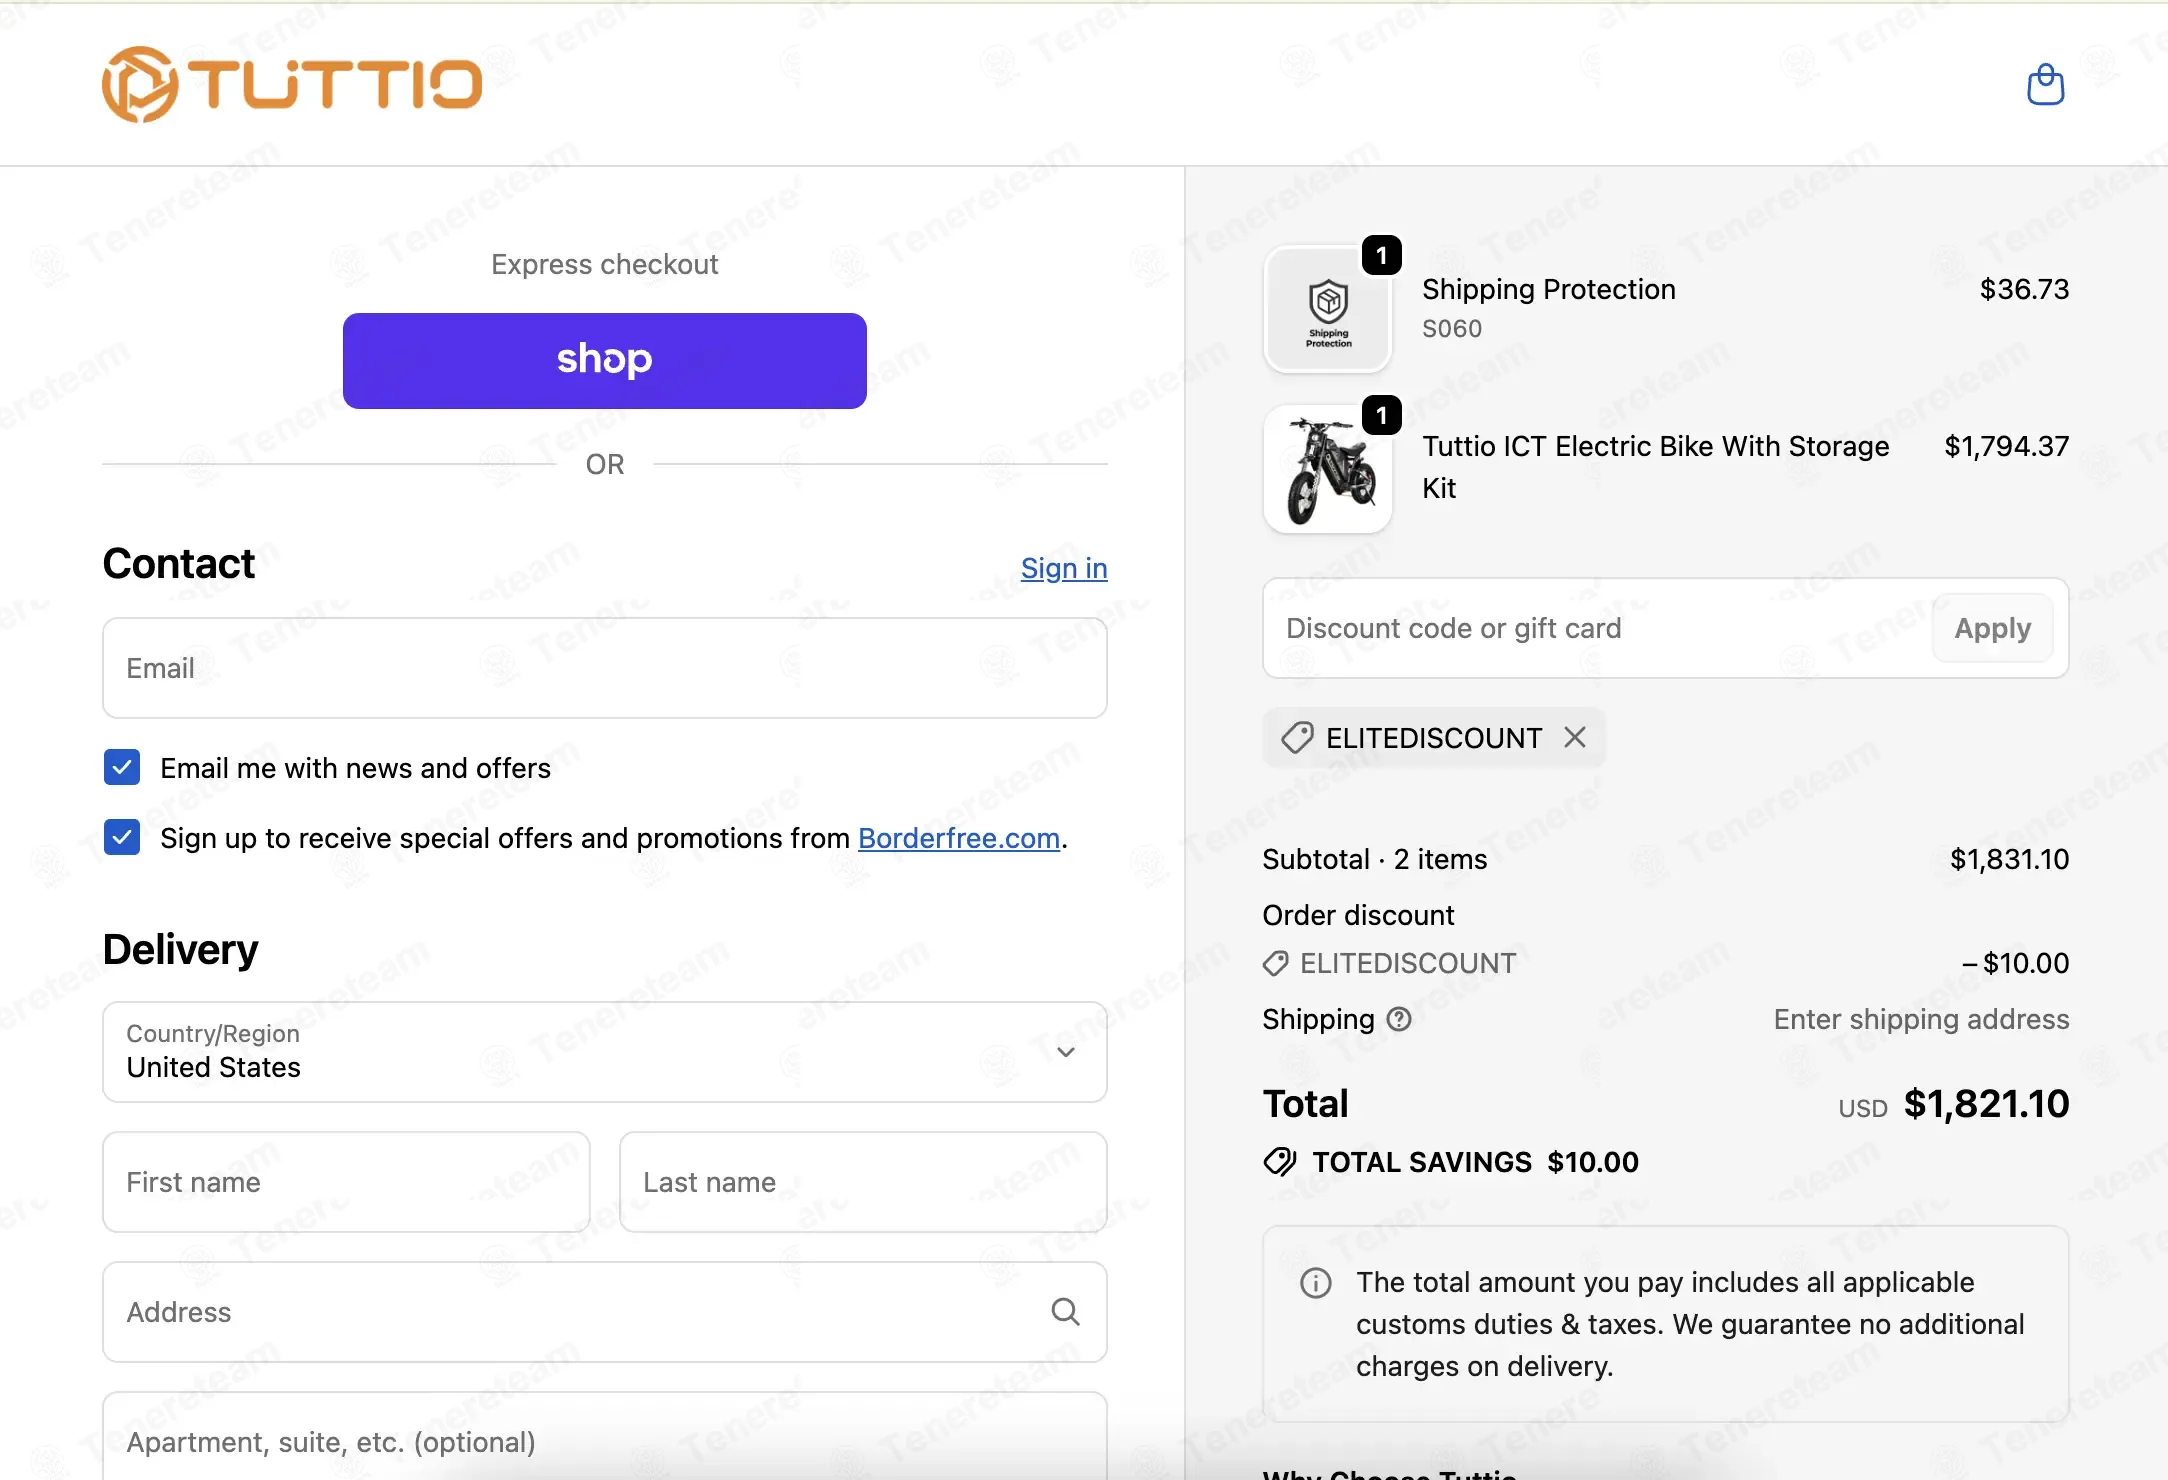Click the $1,794.37 bike price

[x=2006, y=446]
